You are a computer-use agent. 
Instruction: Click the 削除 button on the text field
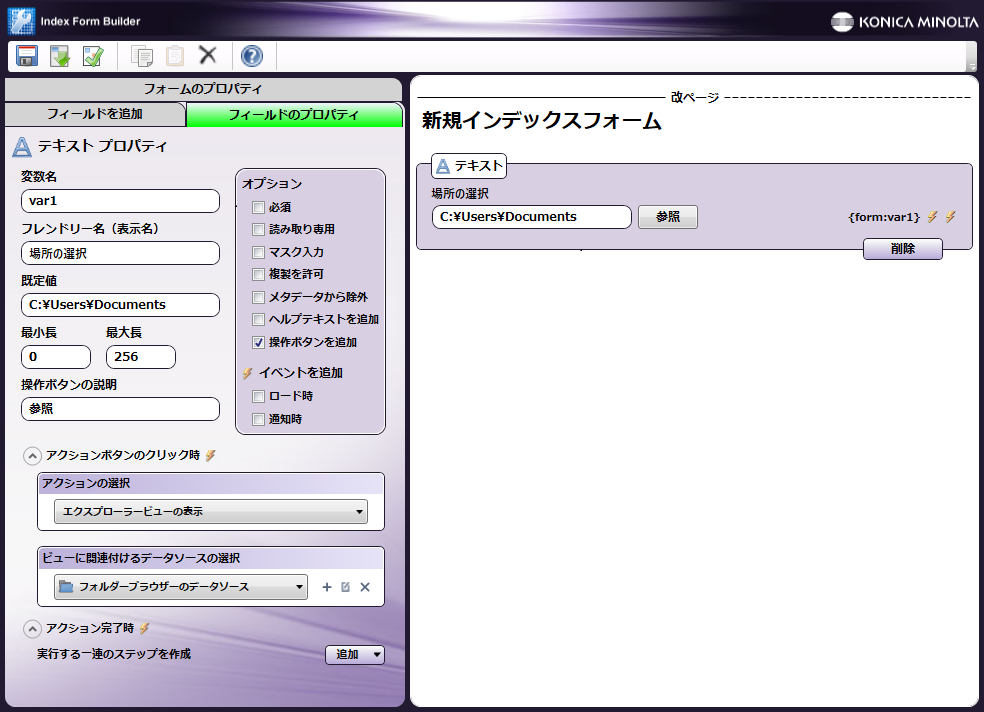tap(902, 249)
